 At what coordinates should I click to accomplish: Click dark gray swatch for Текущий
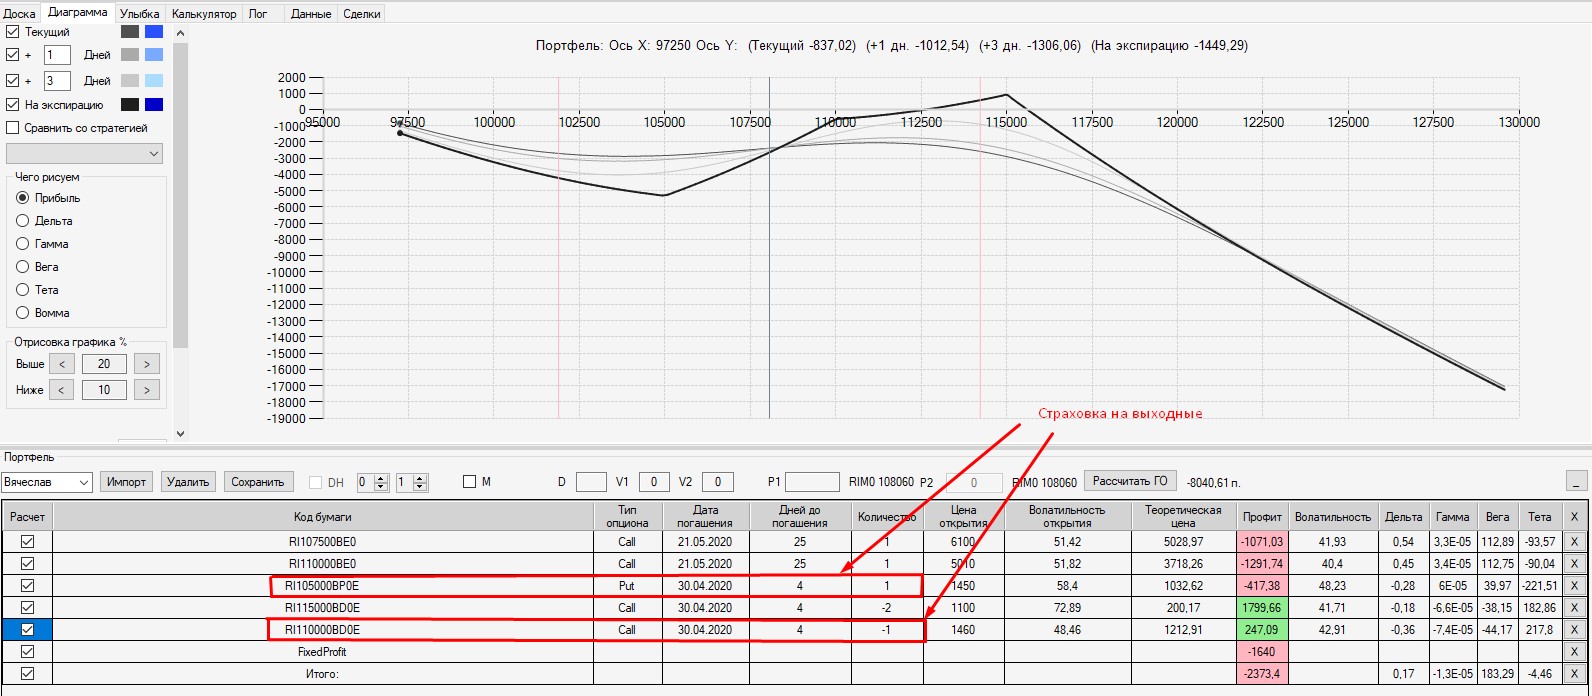tap(130, 32)
